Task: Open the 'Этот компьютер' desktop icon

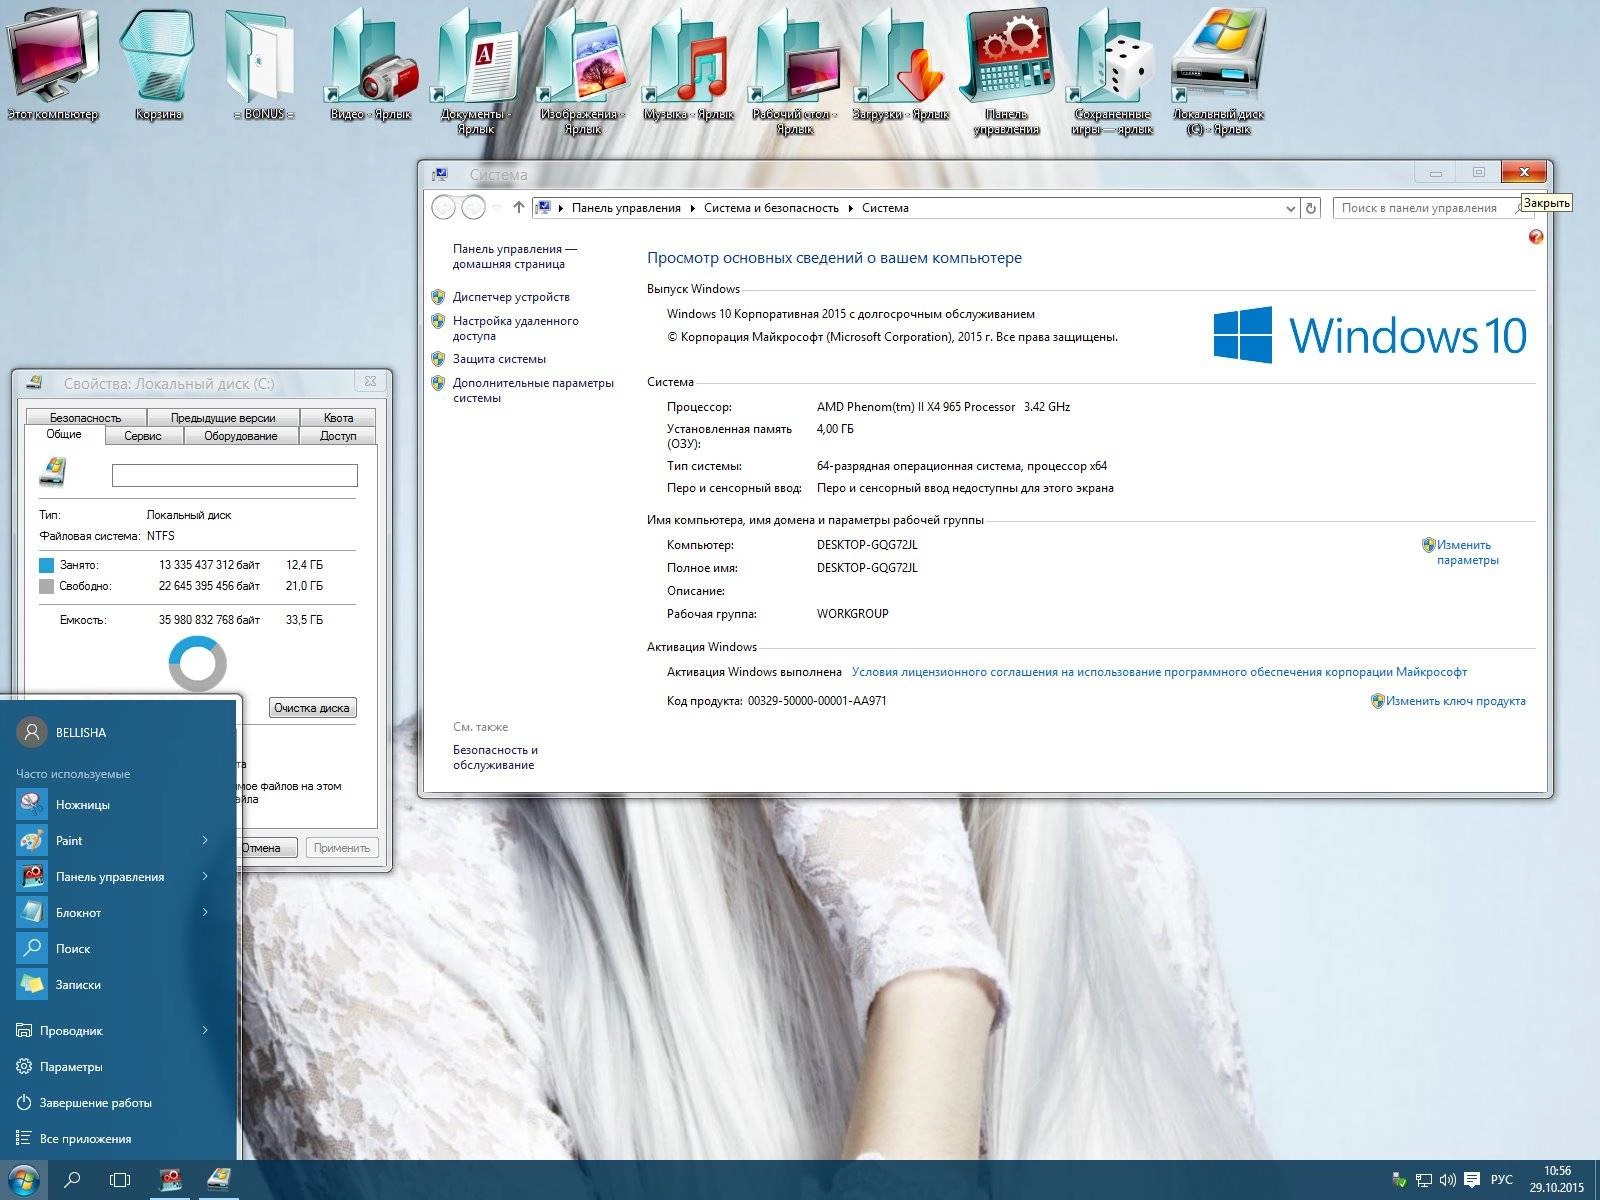Action: tap(53, 65)
